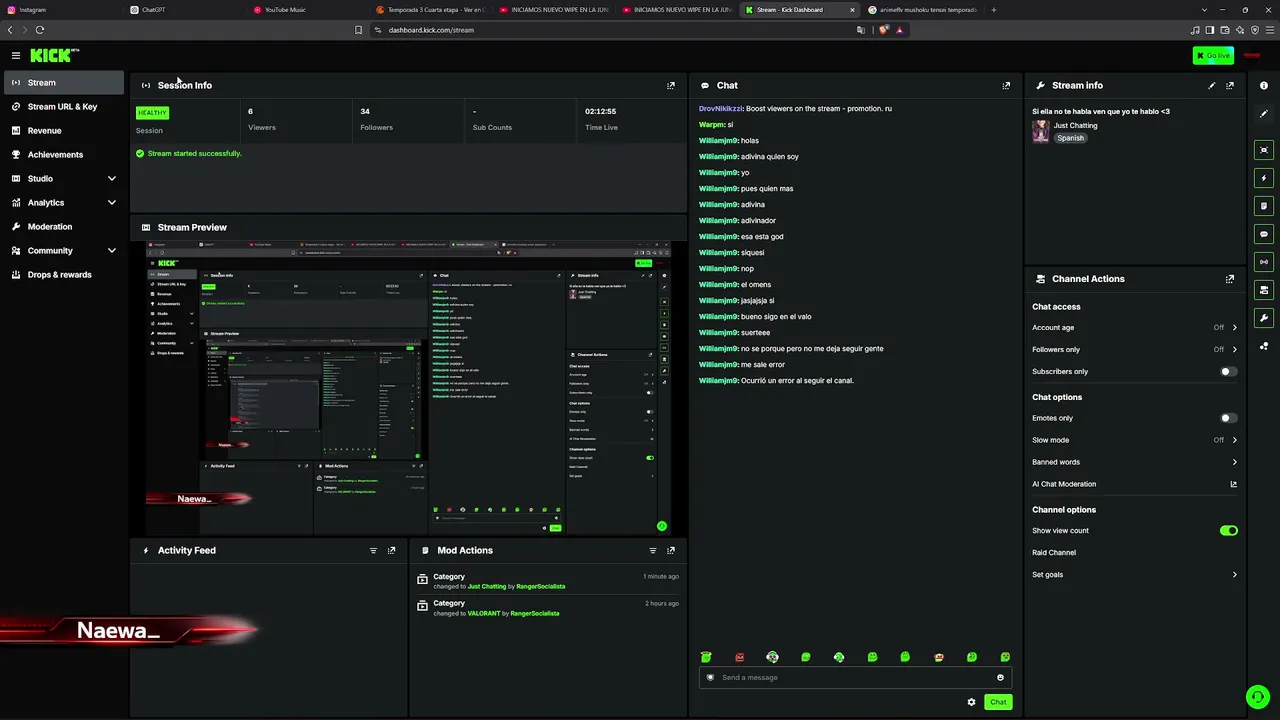This screenshot has height=720, width=1280.
Task: Open the support chat bubble at bottom right
Action: point(1257,697)
